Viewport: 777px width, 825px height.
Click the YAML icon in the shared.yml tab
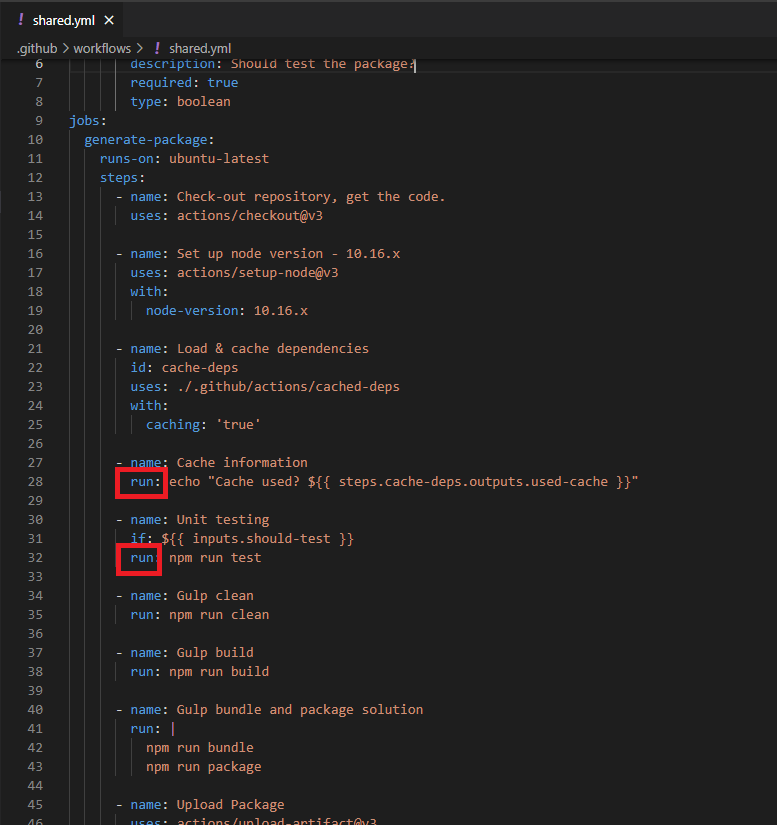point(20,20)
